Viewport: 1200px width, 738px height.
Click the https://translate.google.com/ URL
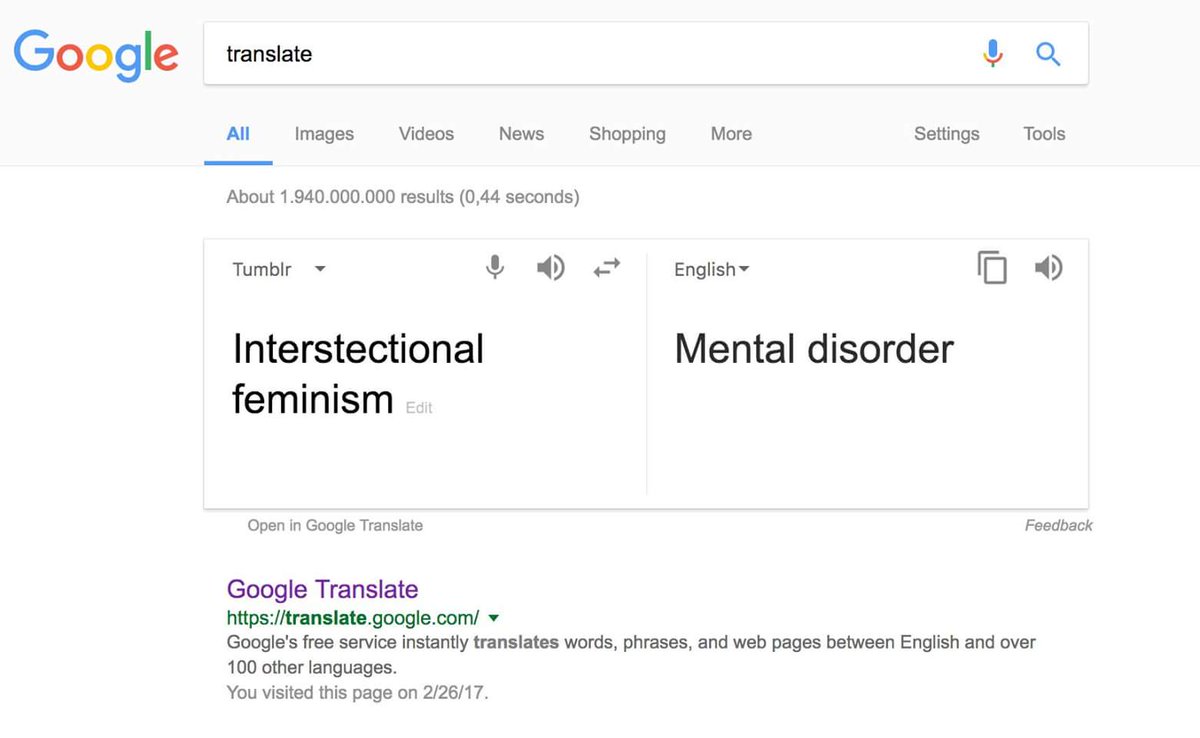(353, 618)
